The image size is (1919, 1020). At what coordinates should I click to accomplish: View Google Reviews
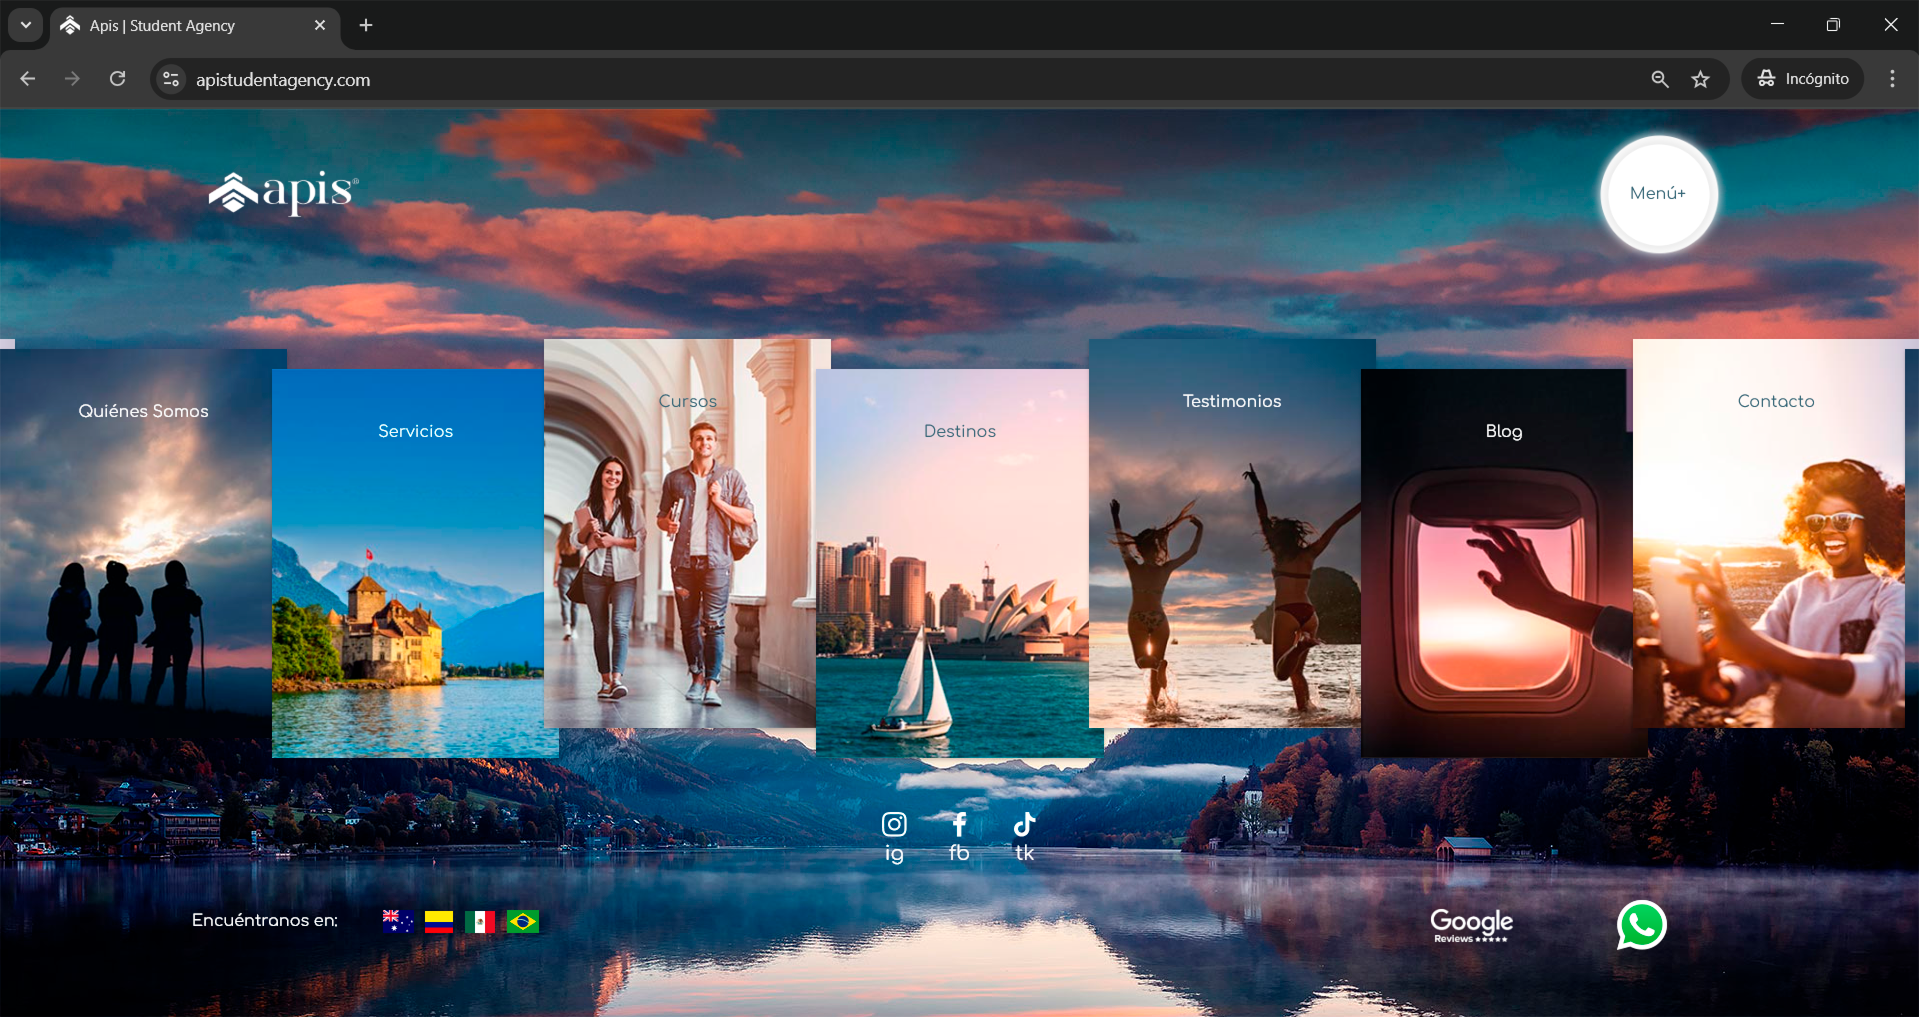click(x=1471, y=925)
